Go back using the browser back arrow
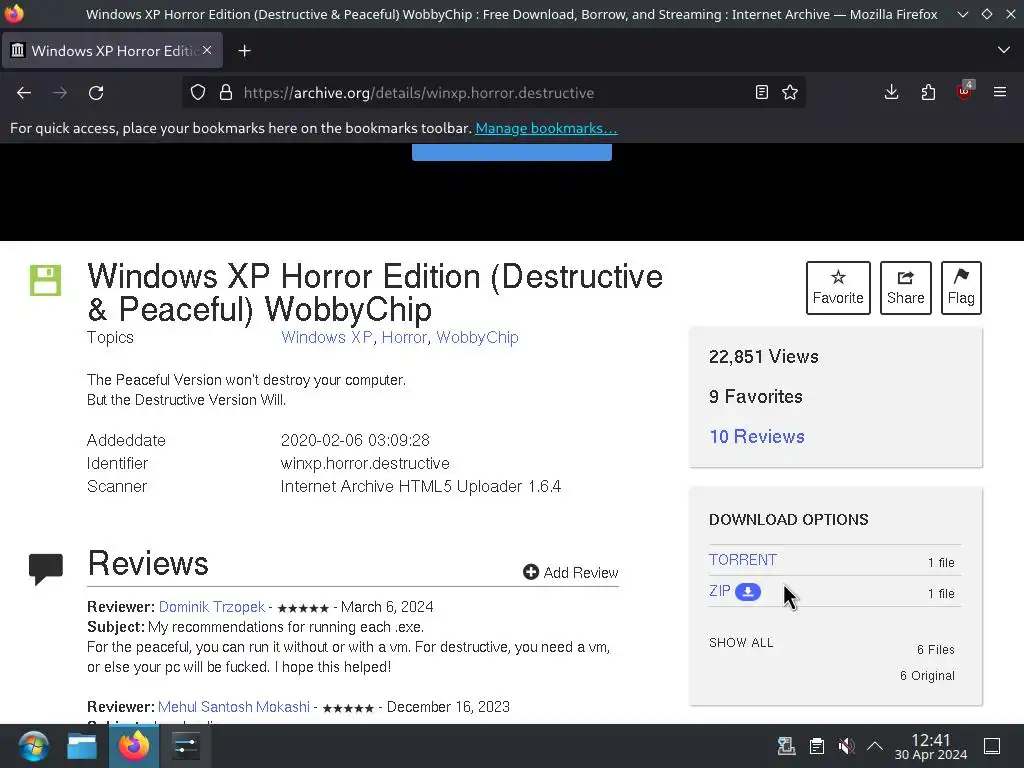Viewport: 1024px width, 768px height. click(x=24, y=93)
